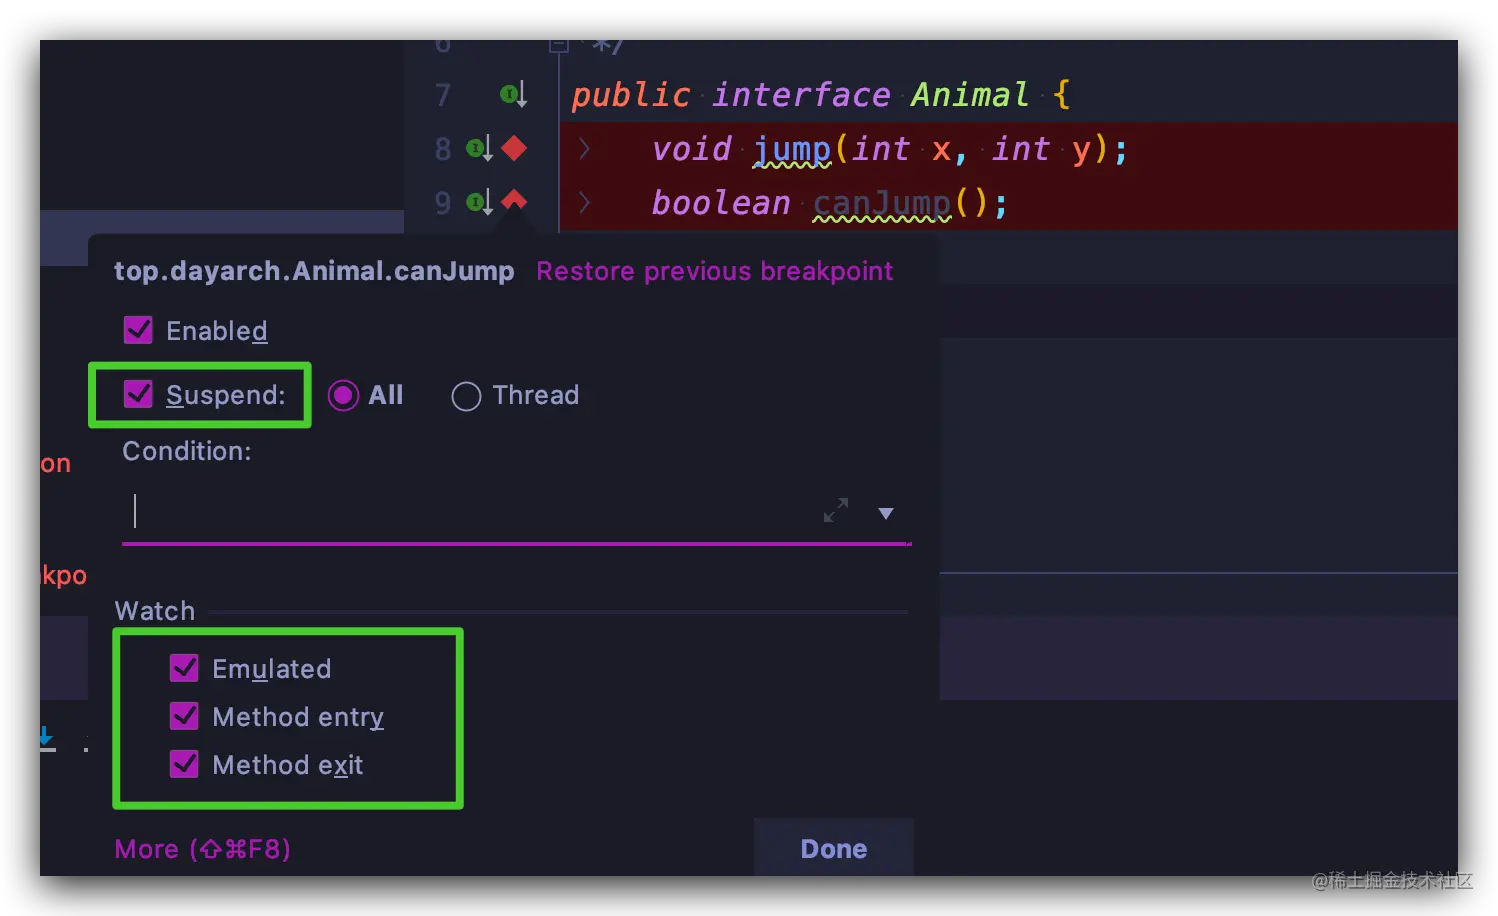
Task: Expand the folded chevron on jump line
Action: click(x=585, y=149)
